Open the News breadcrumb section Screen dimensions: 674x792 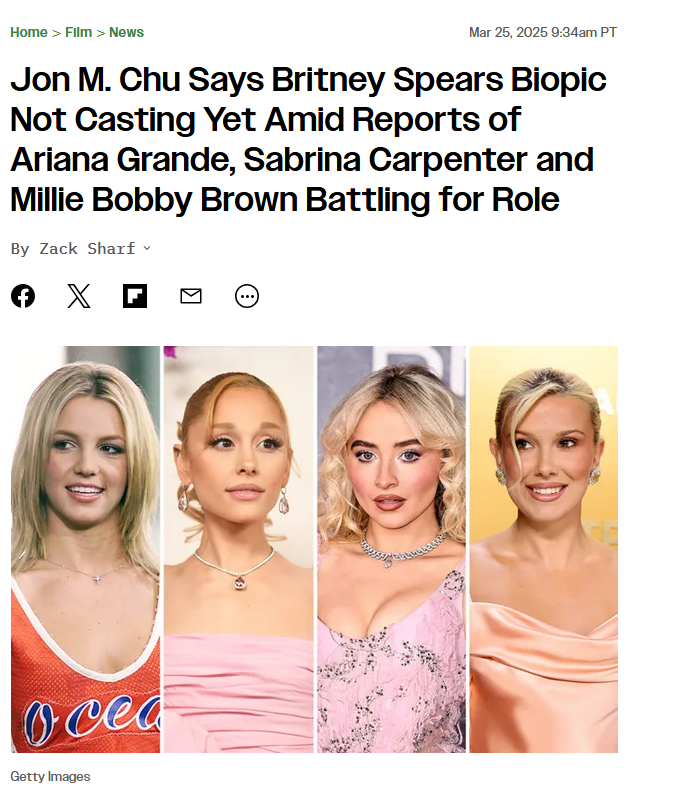coord(126,32)
